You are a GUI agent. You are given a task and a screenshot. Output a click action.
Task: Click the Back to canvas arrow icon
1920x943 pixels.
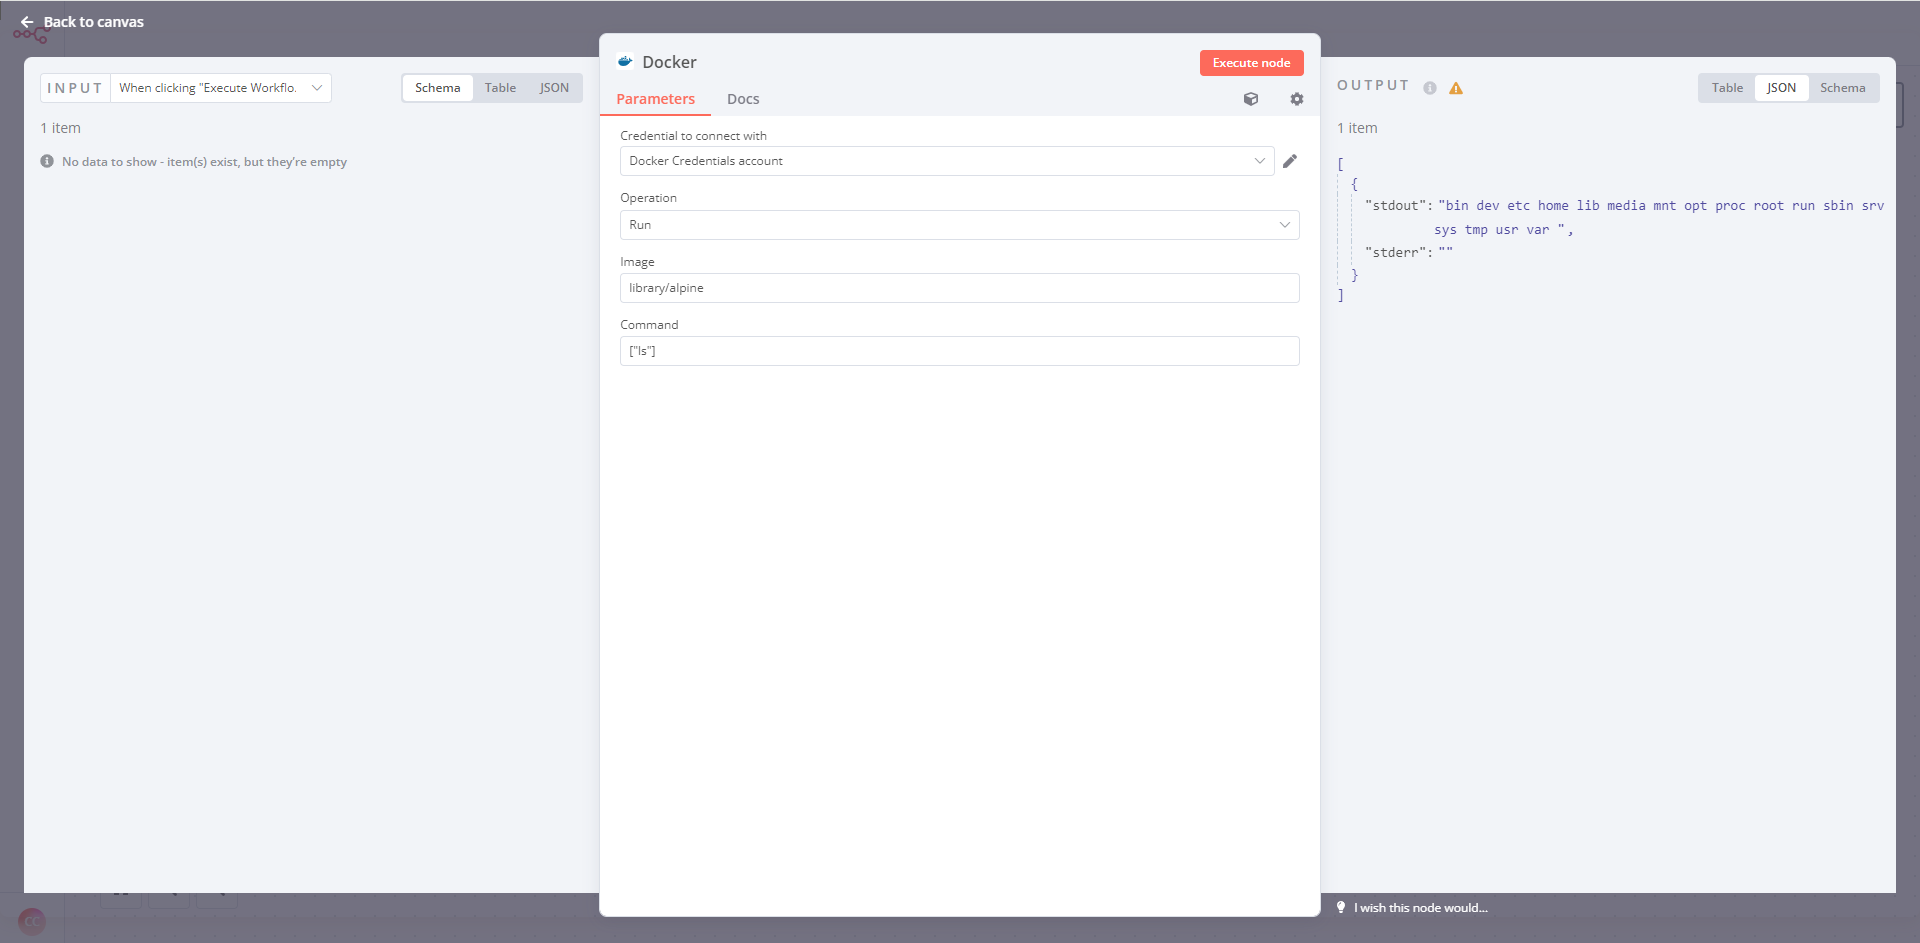coord(27,22)
